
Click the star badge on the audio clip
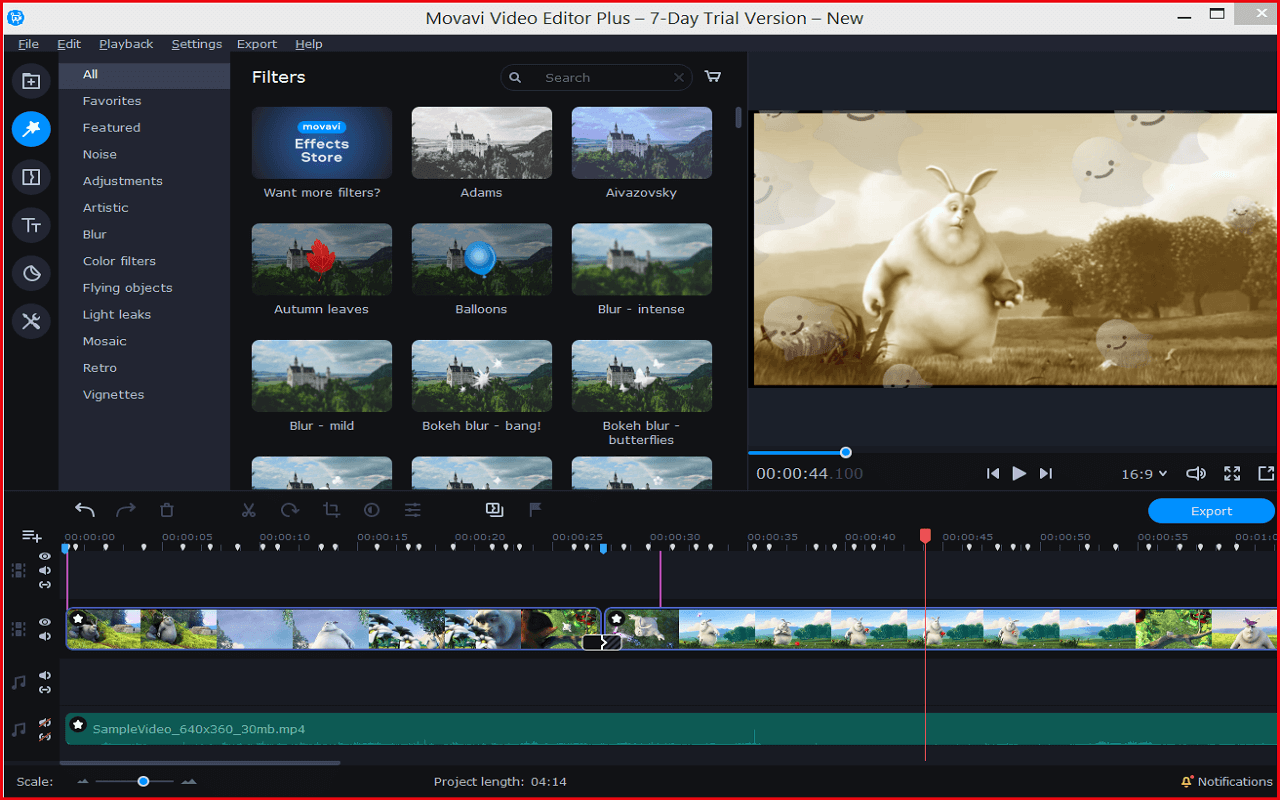[78, 725]
